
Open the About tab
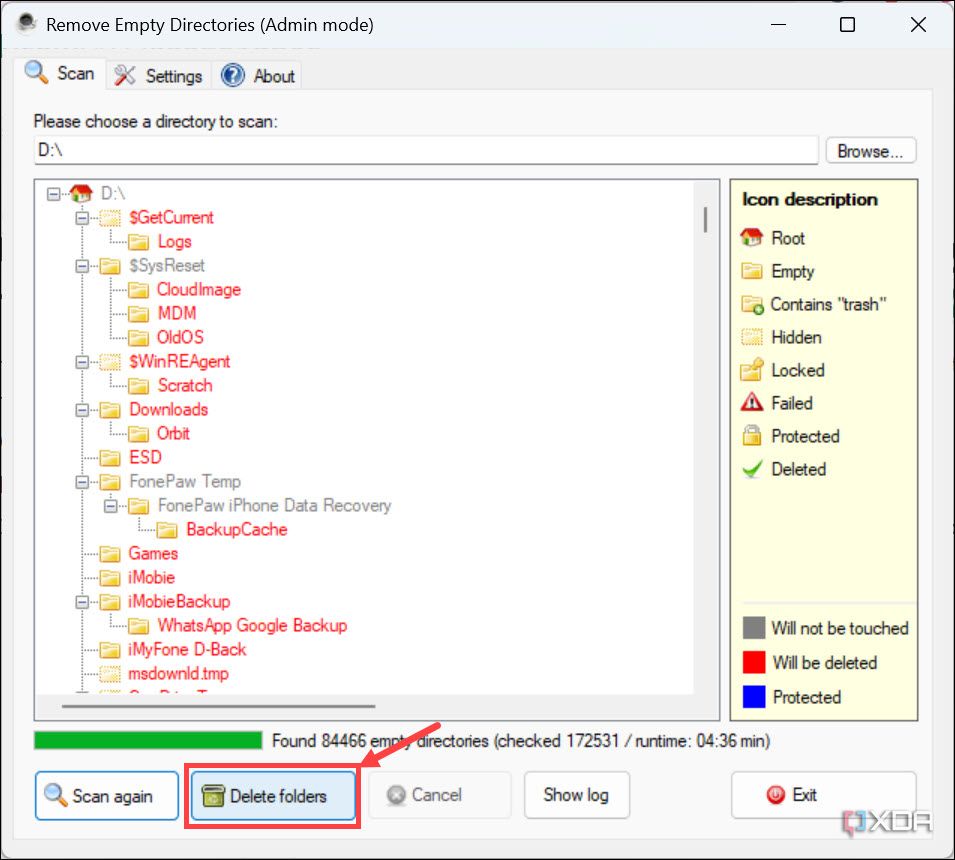(258, 76)
